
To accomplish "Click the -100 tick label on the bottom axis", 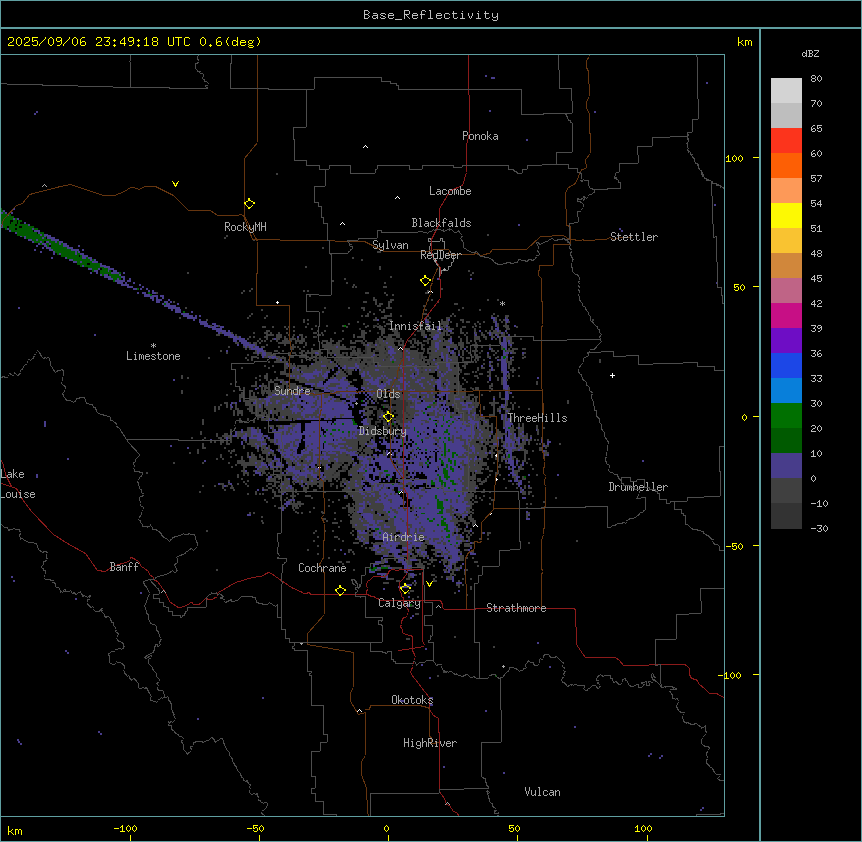I will tap(125, 828).
